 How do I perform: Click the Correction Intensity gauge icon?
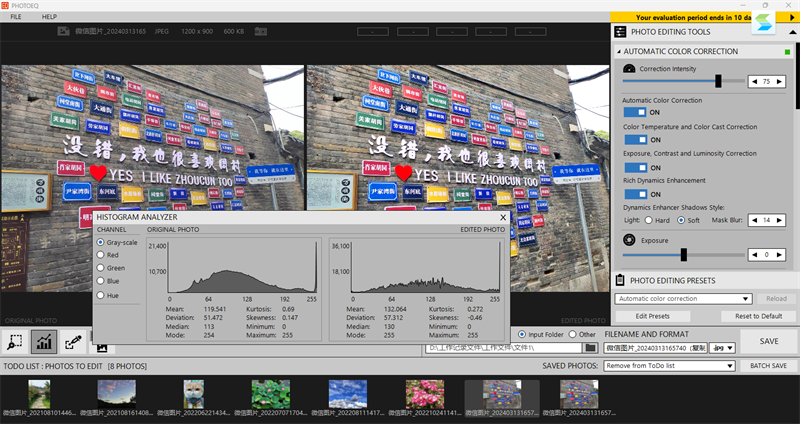pos(629,68)
